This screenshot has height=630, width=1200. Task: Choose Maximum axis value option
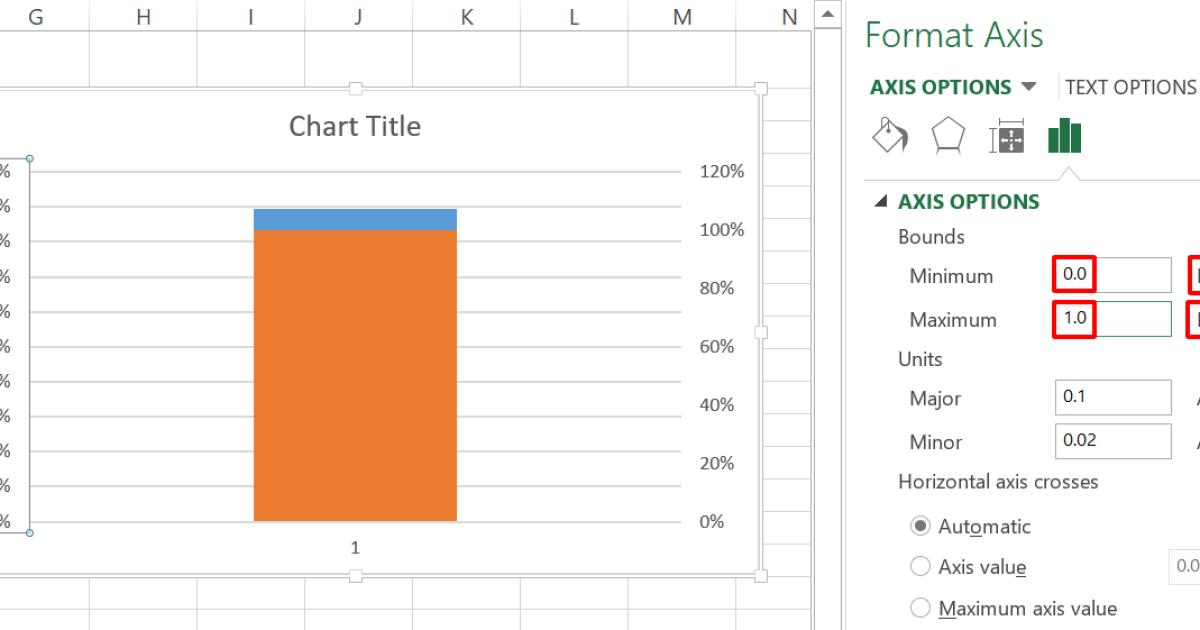tap(920, 607)
